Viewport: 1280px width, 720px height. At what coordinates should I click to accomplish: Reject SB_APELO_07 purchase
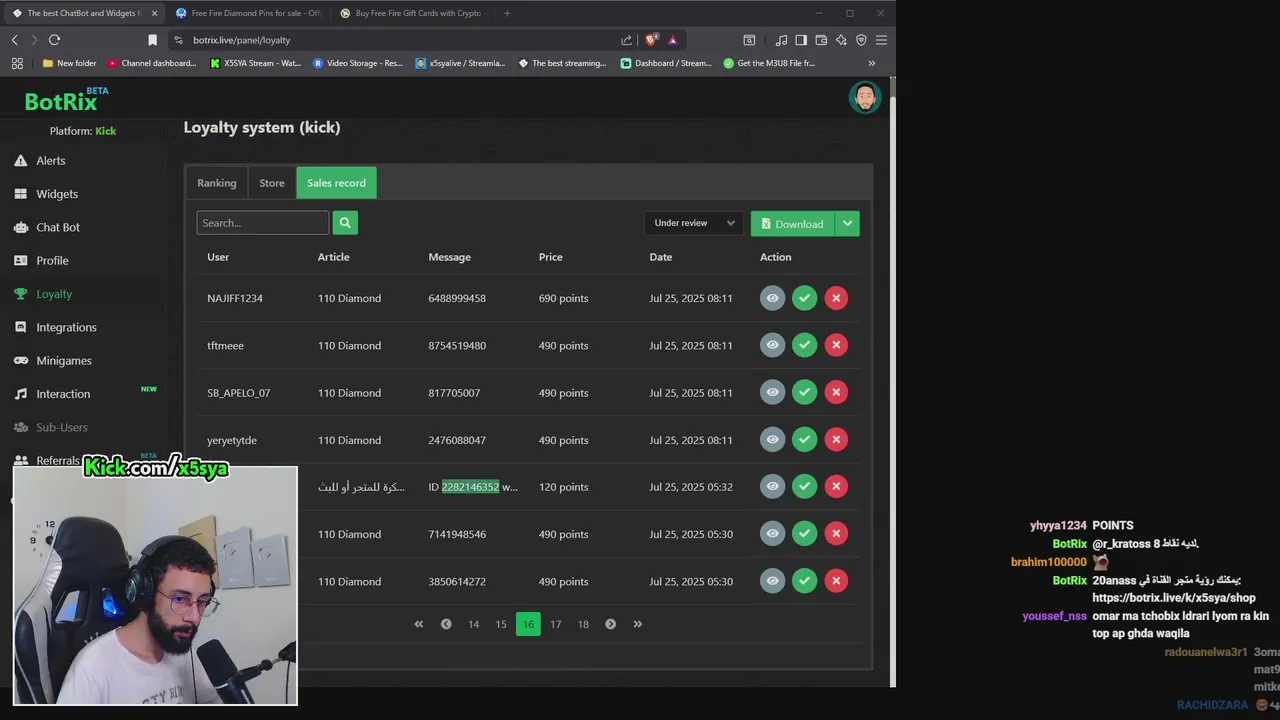tap(836, 392)
